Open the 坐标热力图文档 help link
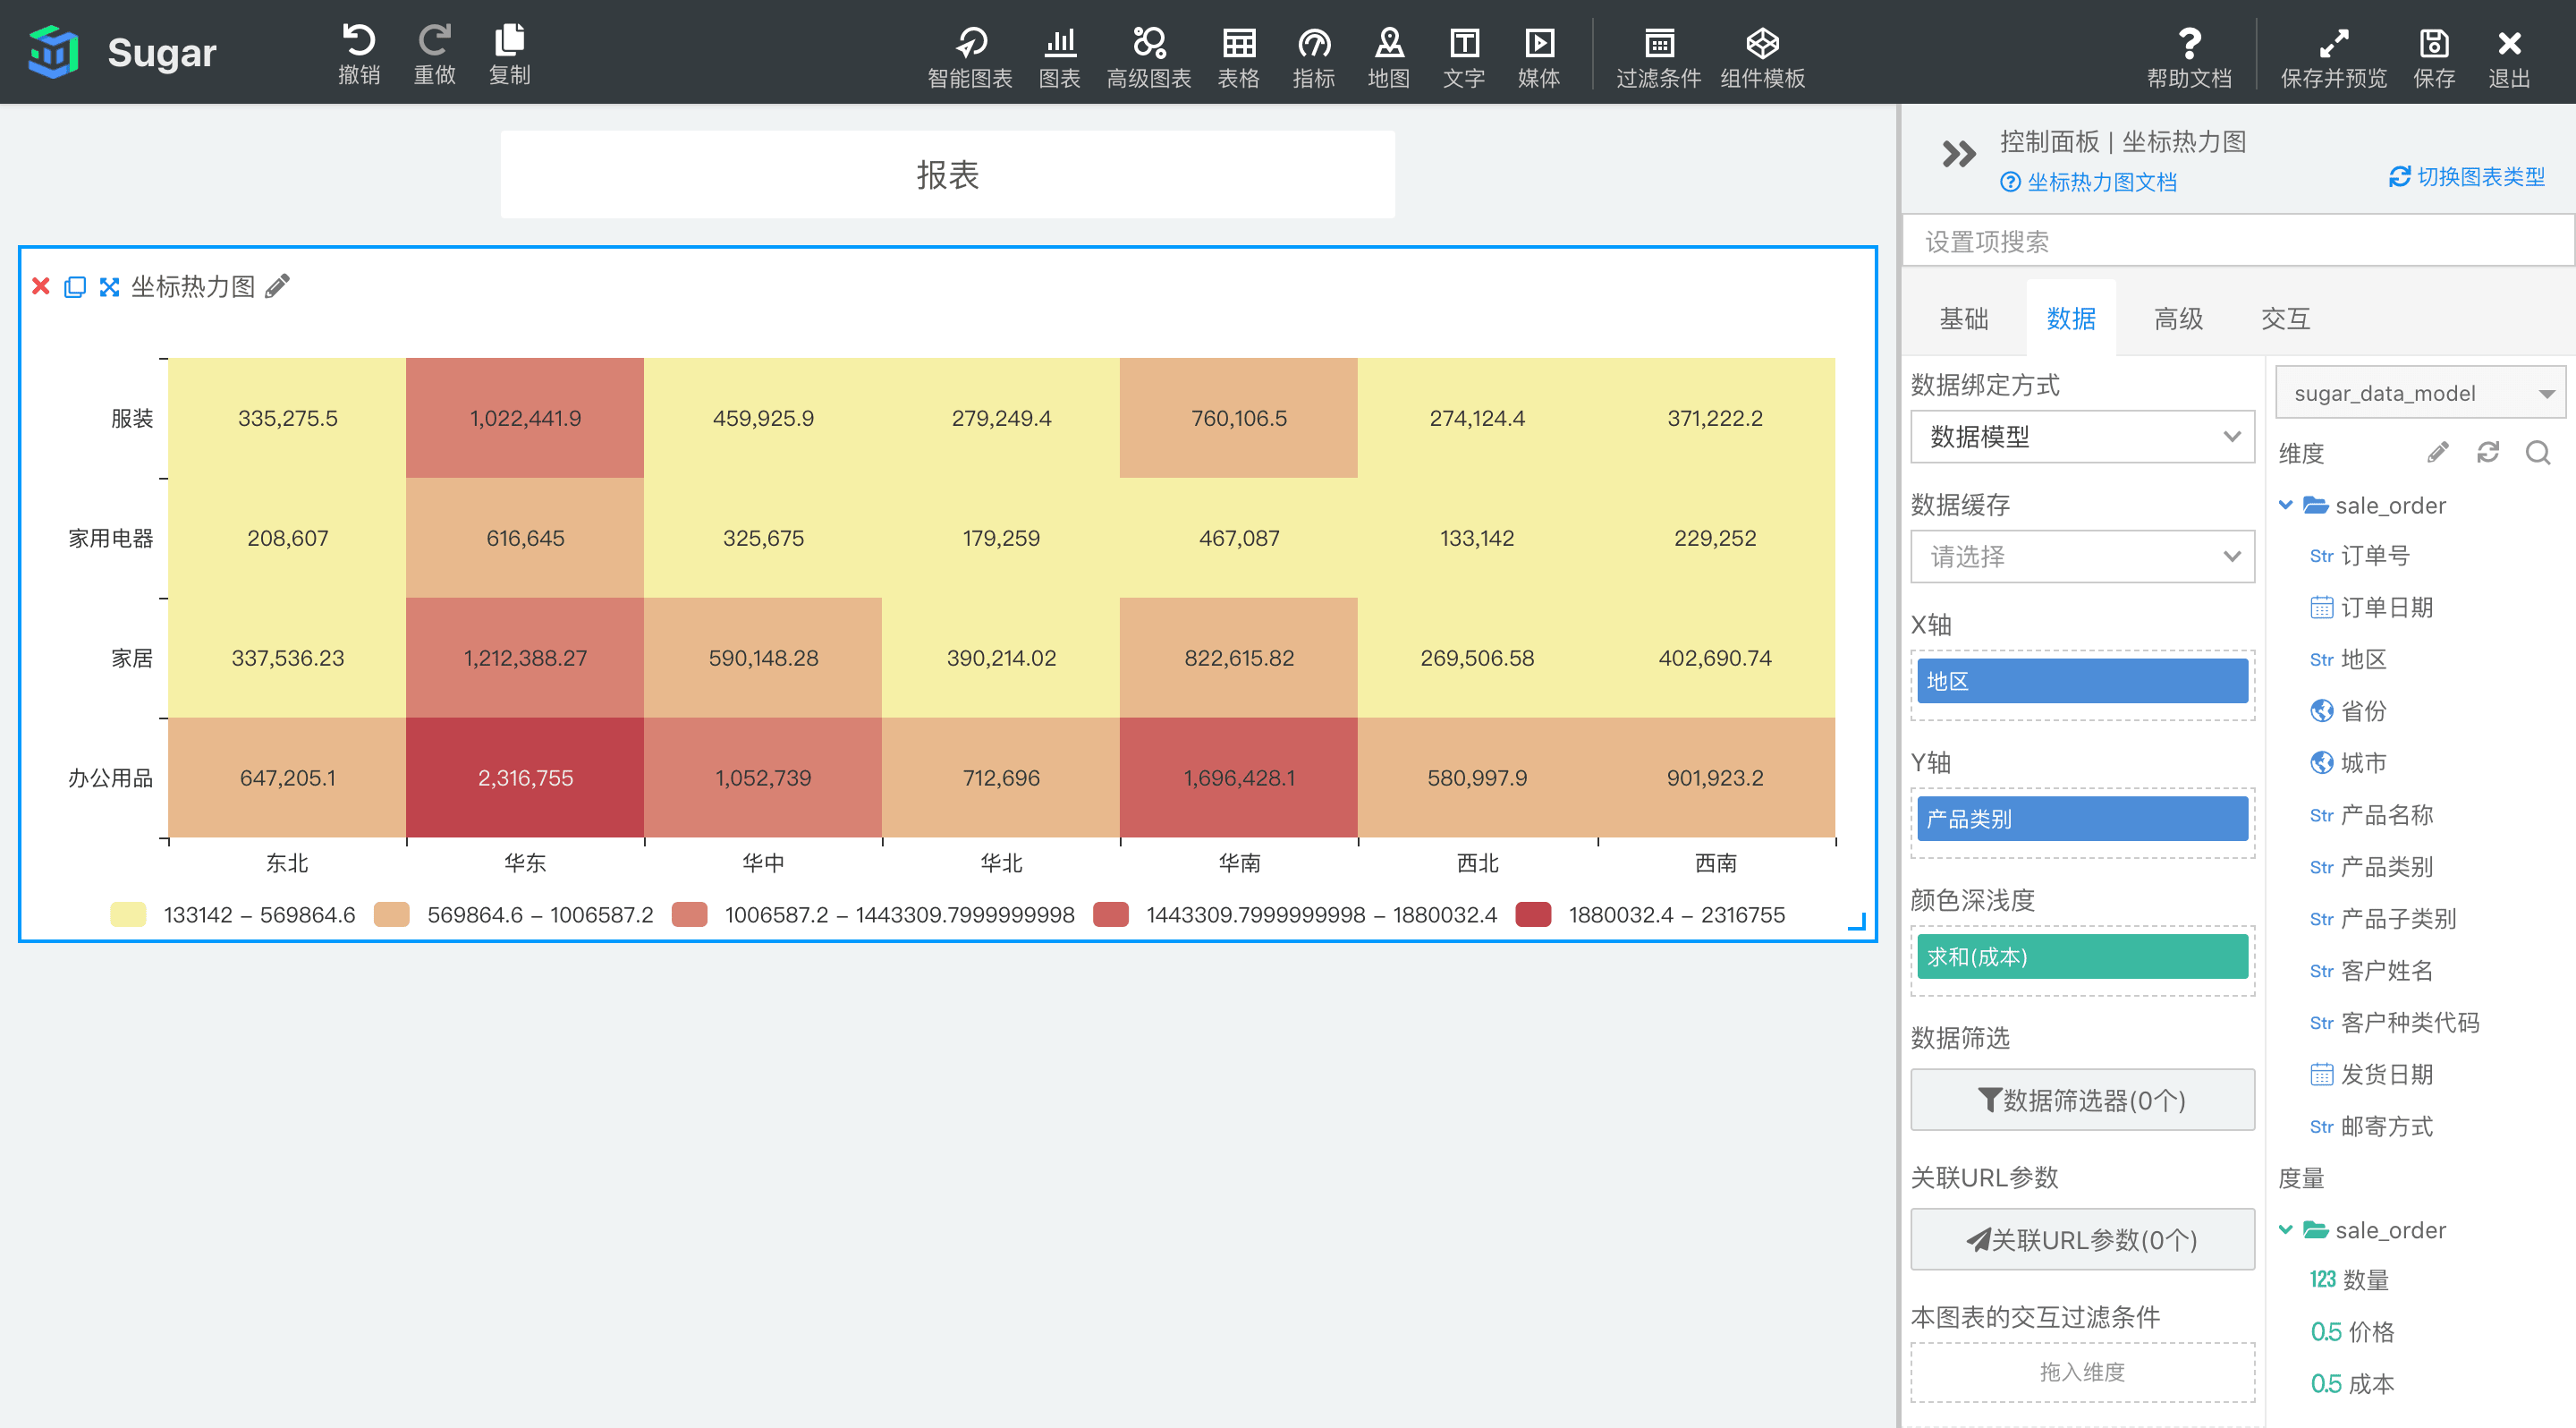2576x1428 pixels. click(x=2100, y=182)
